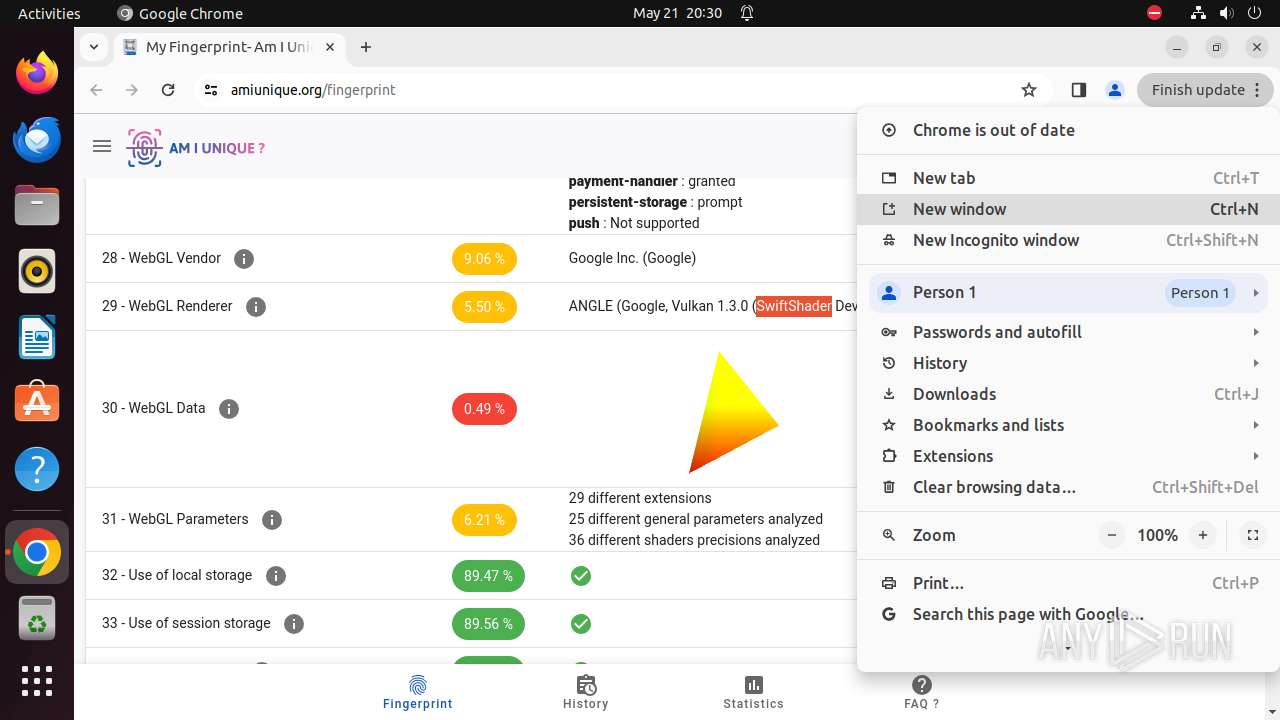Image resolution: width=1280 pixels, height=720 pixels.
Task: Zoom out with the minus button
Action: click(1111, 536)
